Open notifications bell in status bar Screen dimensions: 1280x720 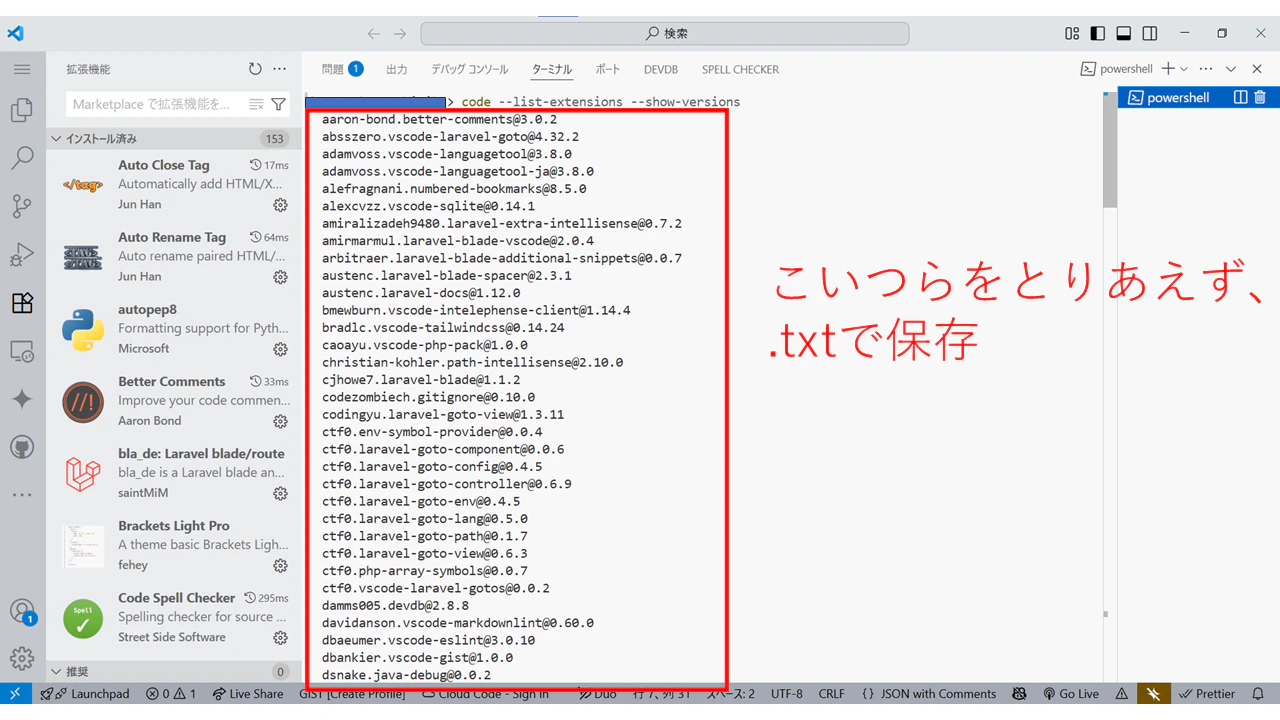point(1257,694)
